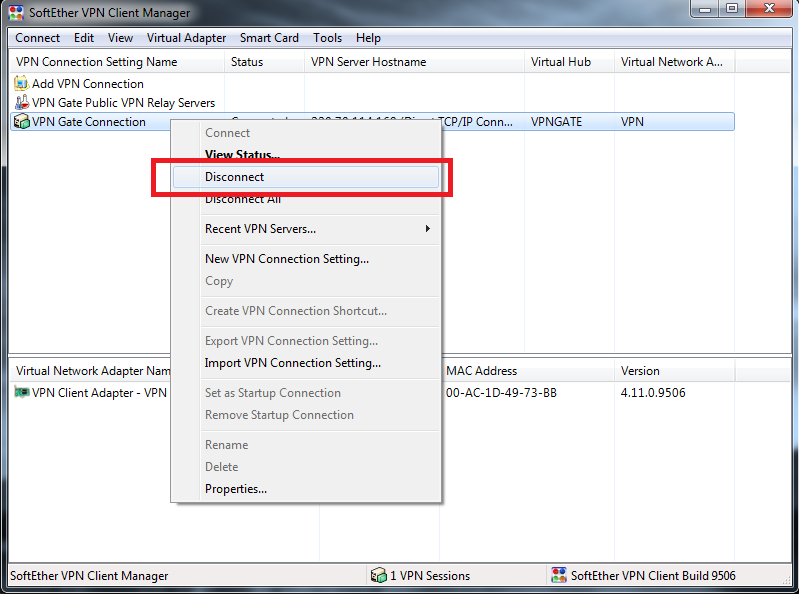Open the Tools menu
799x594 pixels.
click(x=327, y=38)
